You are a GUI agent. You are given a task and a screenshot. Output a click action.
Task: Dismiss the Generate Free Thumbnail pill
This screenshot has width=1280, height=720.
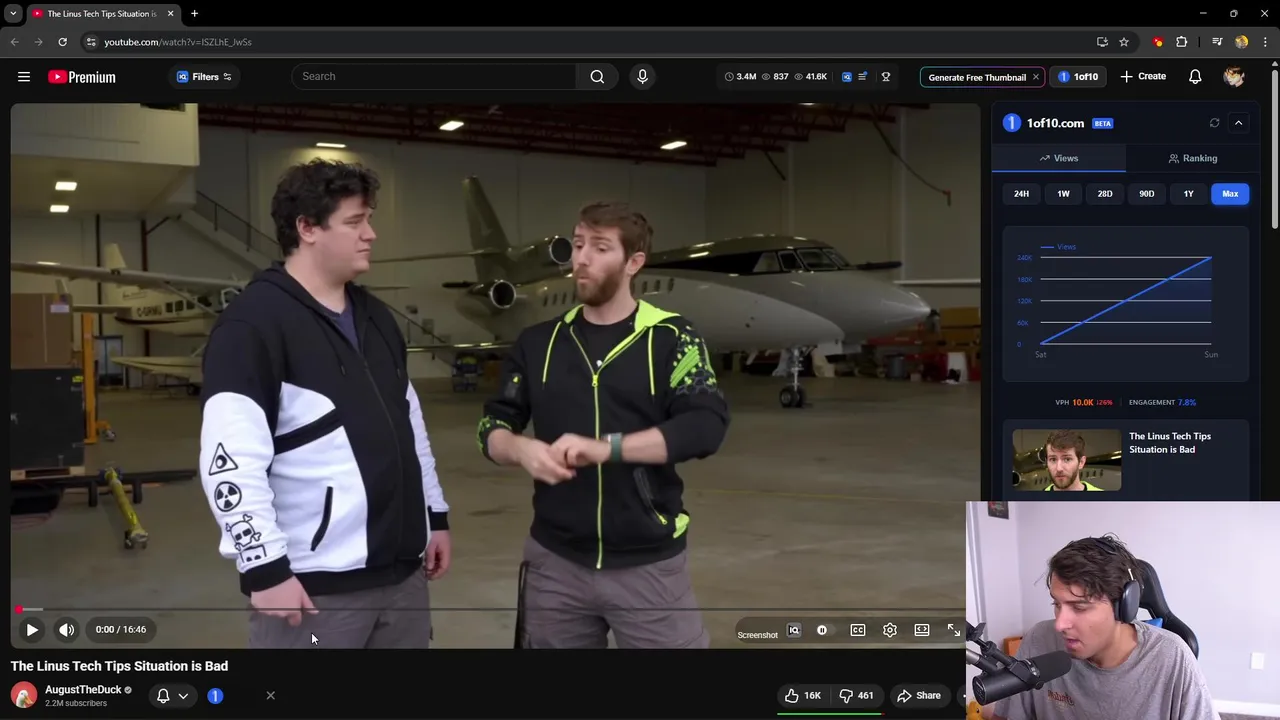1036,77
